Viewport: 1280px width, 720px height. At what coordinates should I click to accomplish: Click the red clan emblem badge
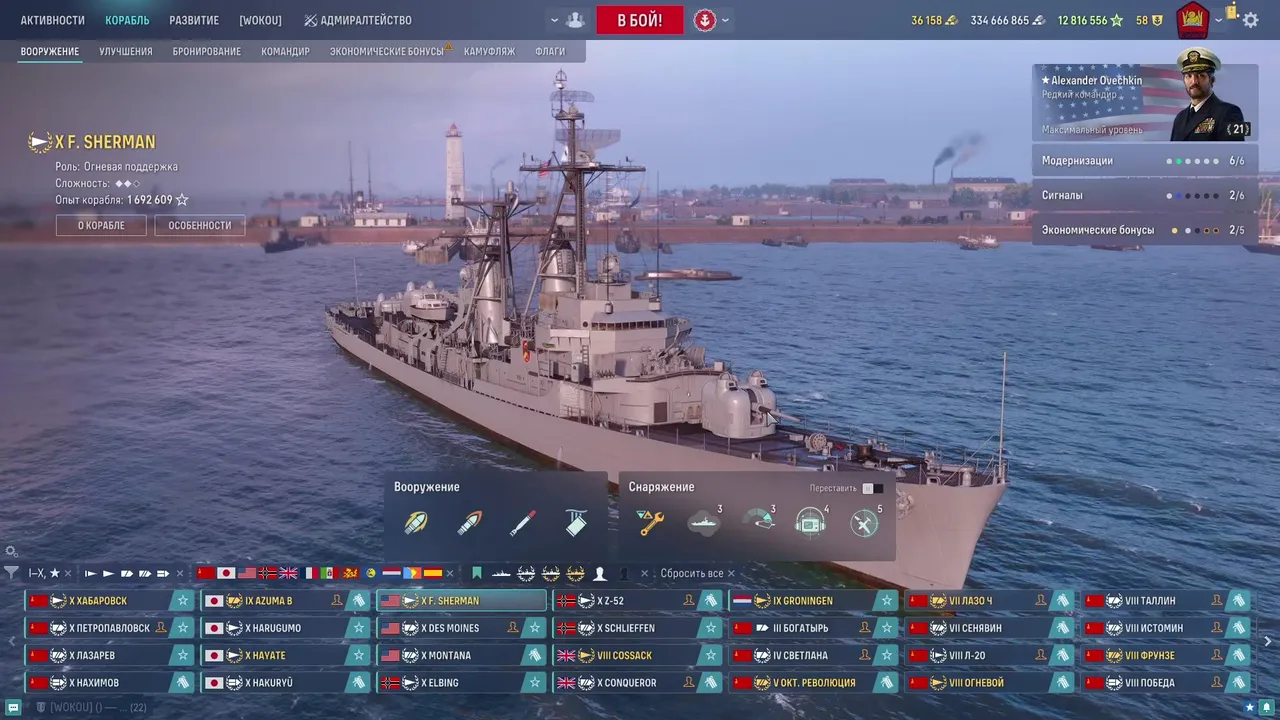coord(1192,20)
